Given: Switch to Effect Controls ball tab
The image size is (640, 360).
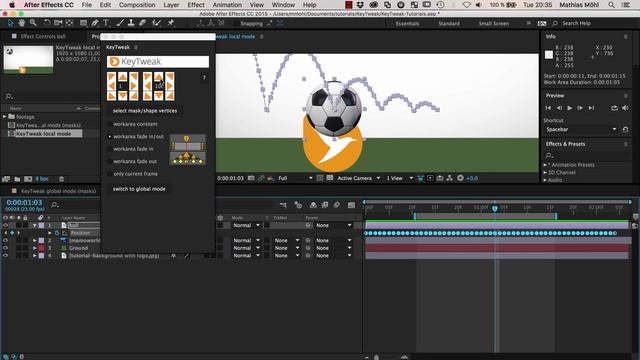Looking at the screenshot, I should pyautogui.click(x=43, y=36).
